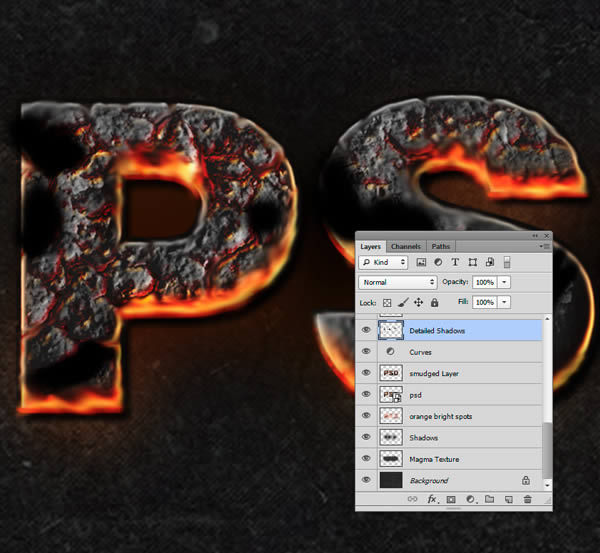
Task: Filter for pixel layers icon
Action: pyautogui.click(x=421, y=262)
